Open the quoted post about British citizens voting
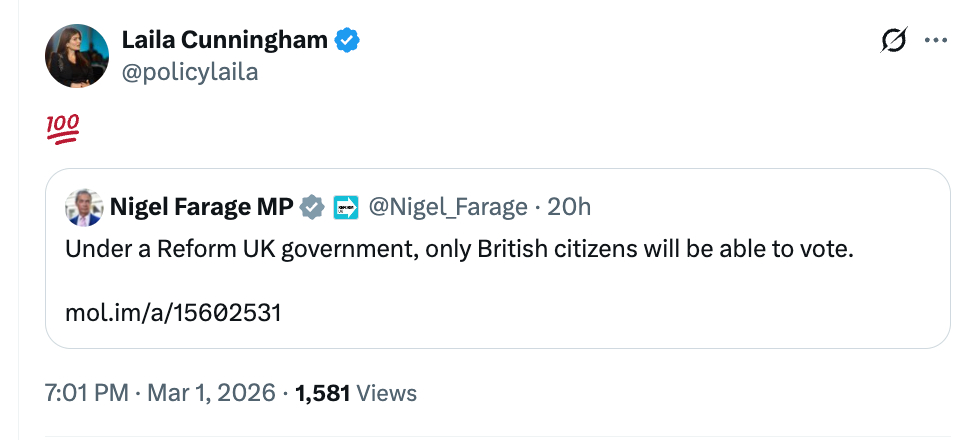Viewport: 966px width, 440px height. (x=458, y=249)
